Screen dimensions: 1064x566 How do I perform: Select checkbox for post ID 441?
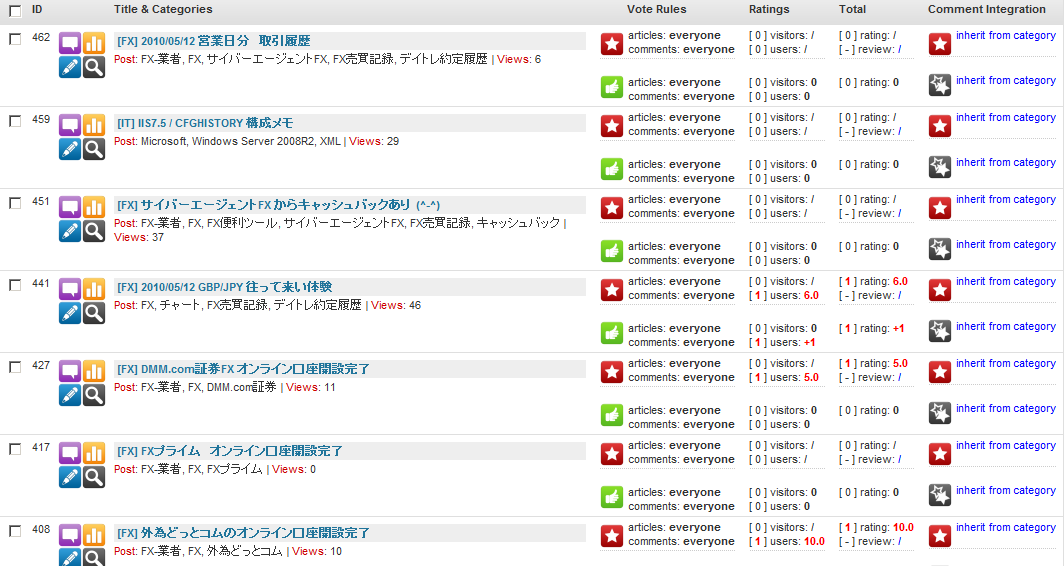[15, 285]
